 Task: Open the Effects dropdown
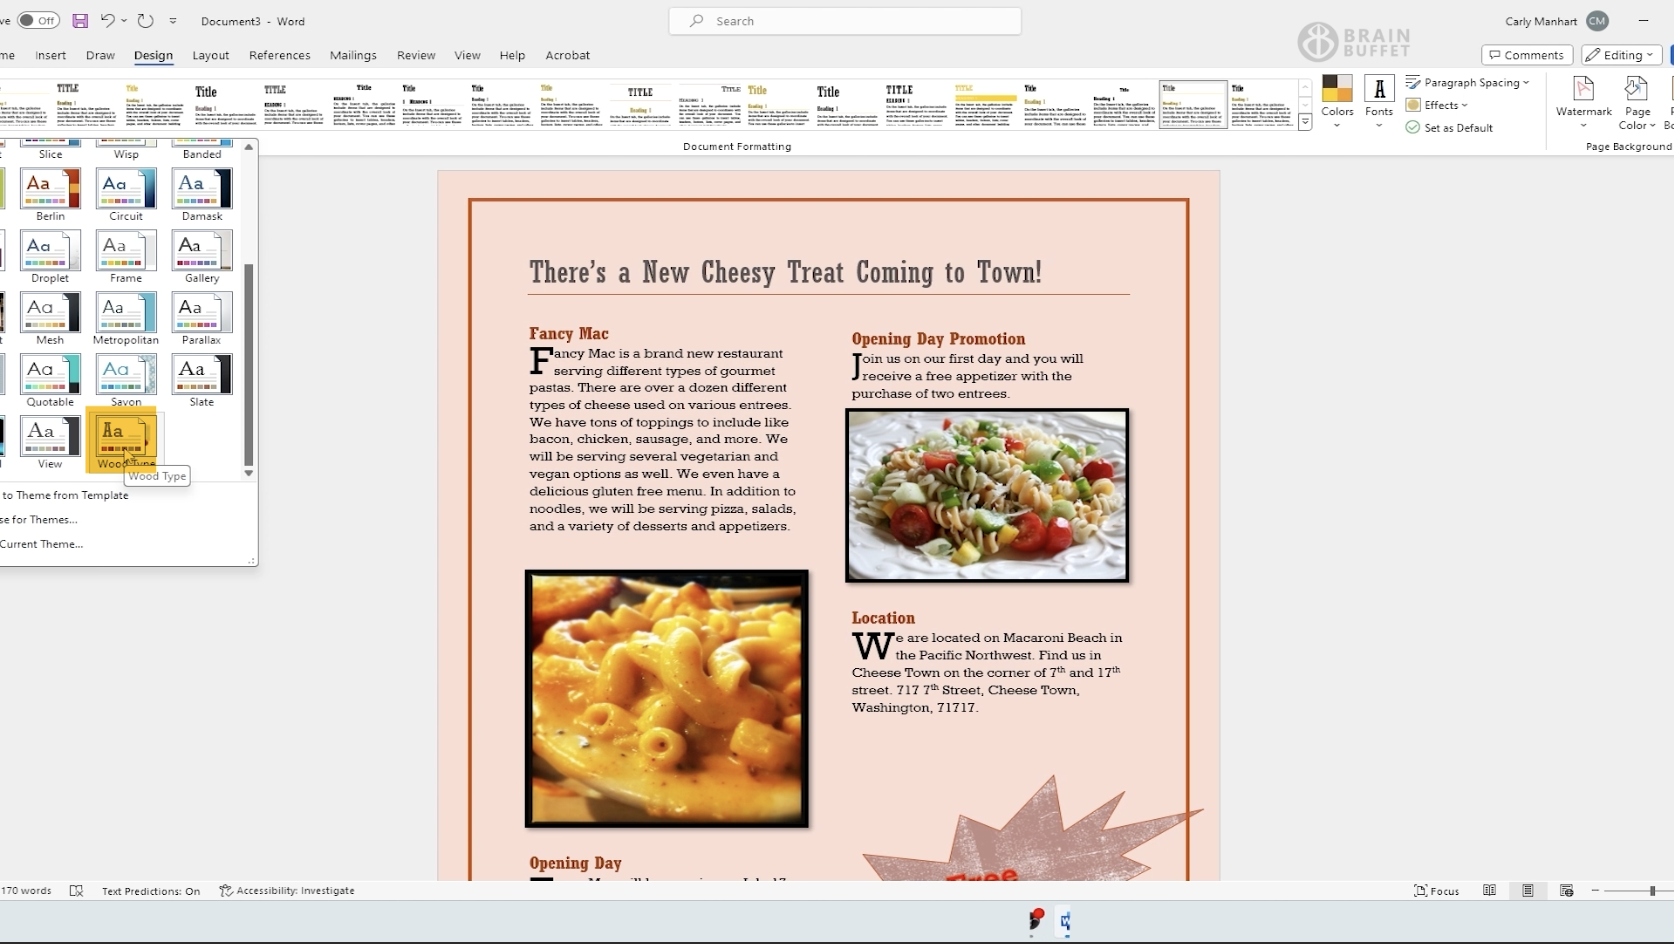click(x=1437, y=105)
